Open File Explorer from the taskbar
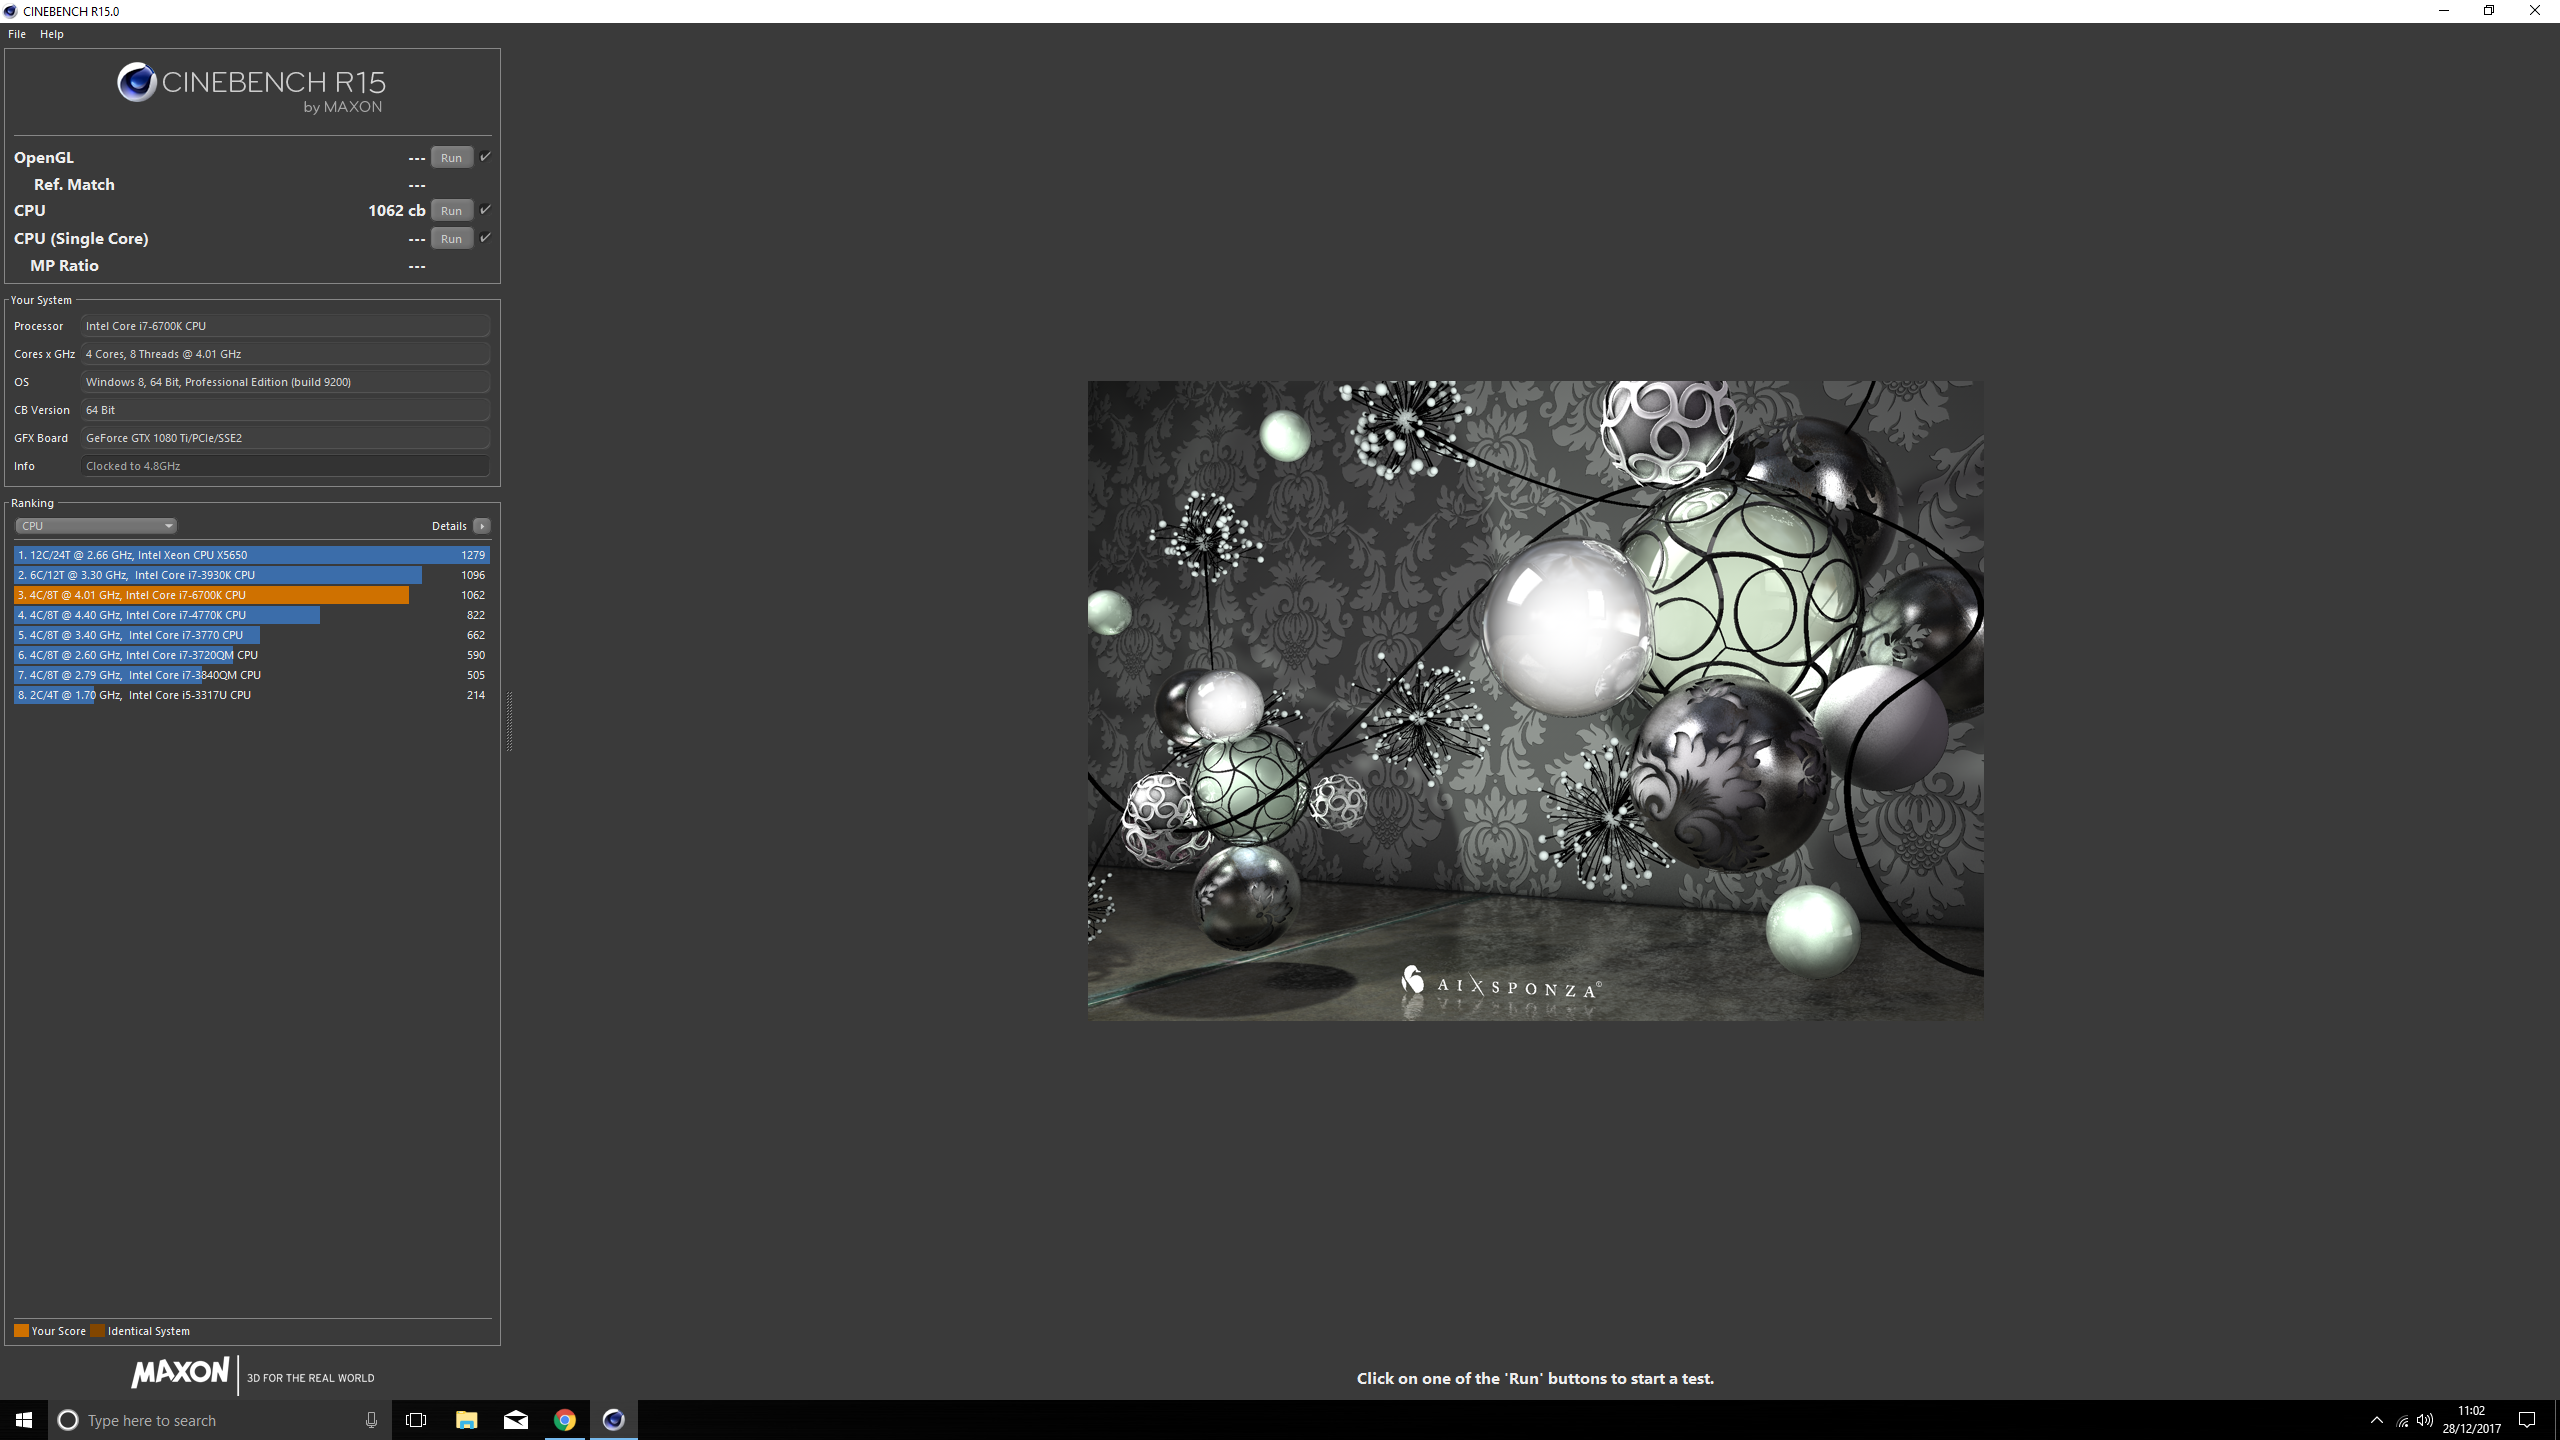The image size is (2560, 1440). pos(466,1420)
